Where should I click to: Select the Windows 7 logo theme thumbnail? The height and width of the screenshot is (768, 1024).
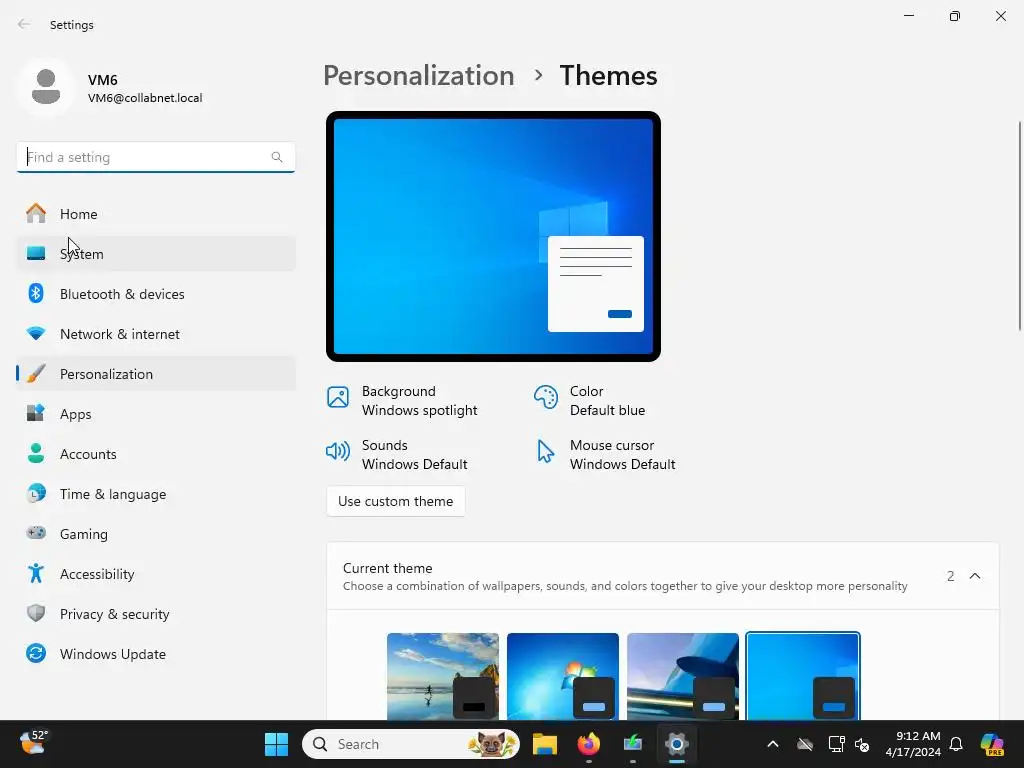[563, 677]
